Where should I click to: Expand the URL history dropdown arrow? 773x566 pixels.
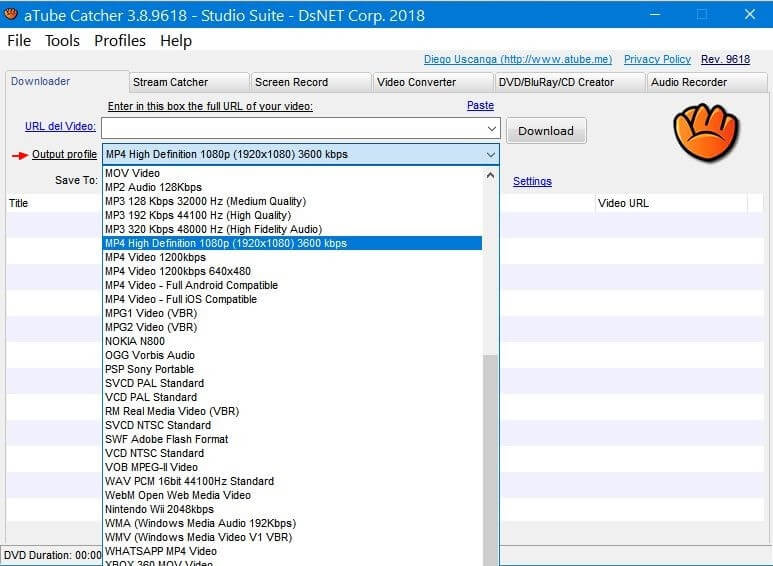(492, 129)
